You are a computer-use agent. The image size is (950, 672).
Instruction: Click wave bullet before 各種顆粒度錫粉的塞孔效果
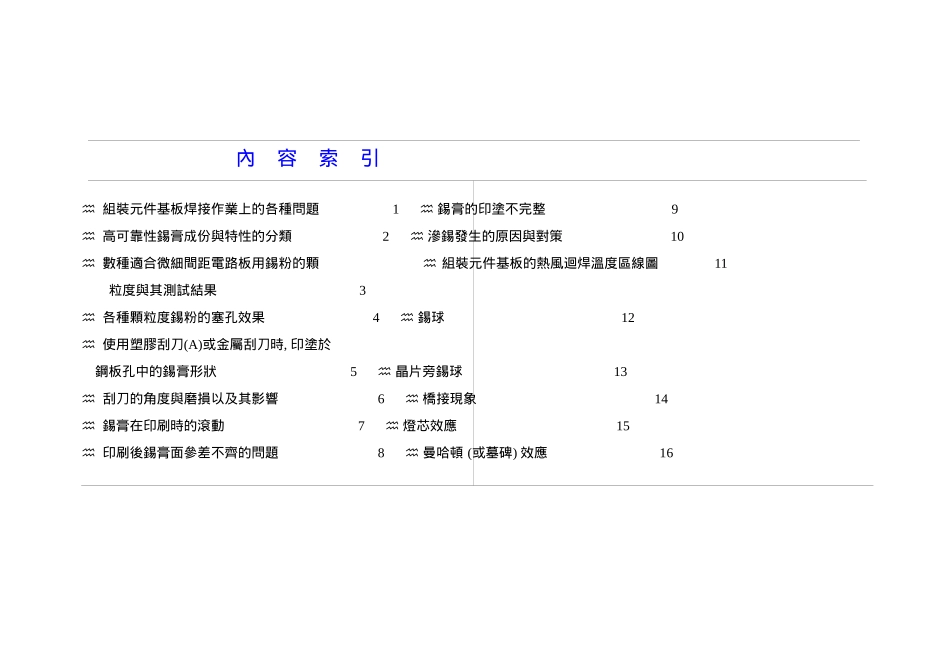point(88,317)
